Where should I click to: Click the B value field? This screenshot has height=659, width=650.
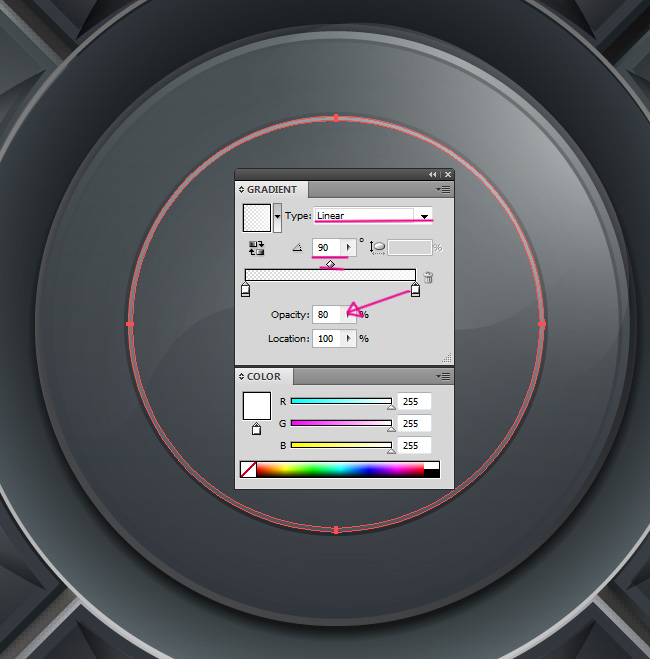(x=414, y=445)
